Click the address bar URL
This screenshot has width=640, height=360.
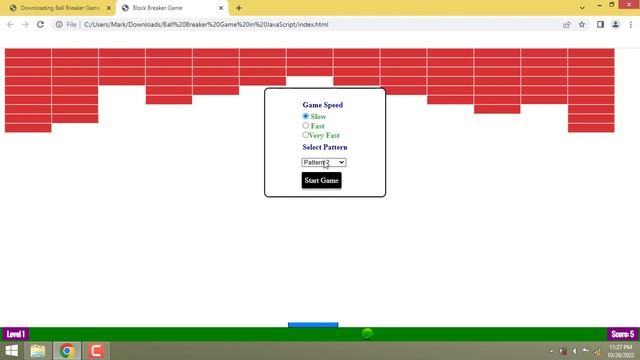tap(206, 24)
